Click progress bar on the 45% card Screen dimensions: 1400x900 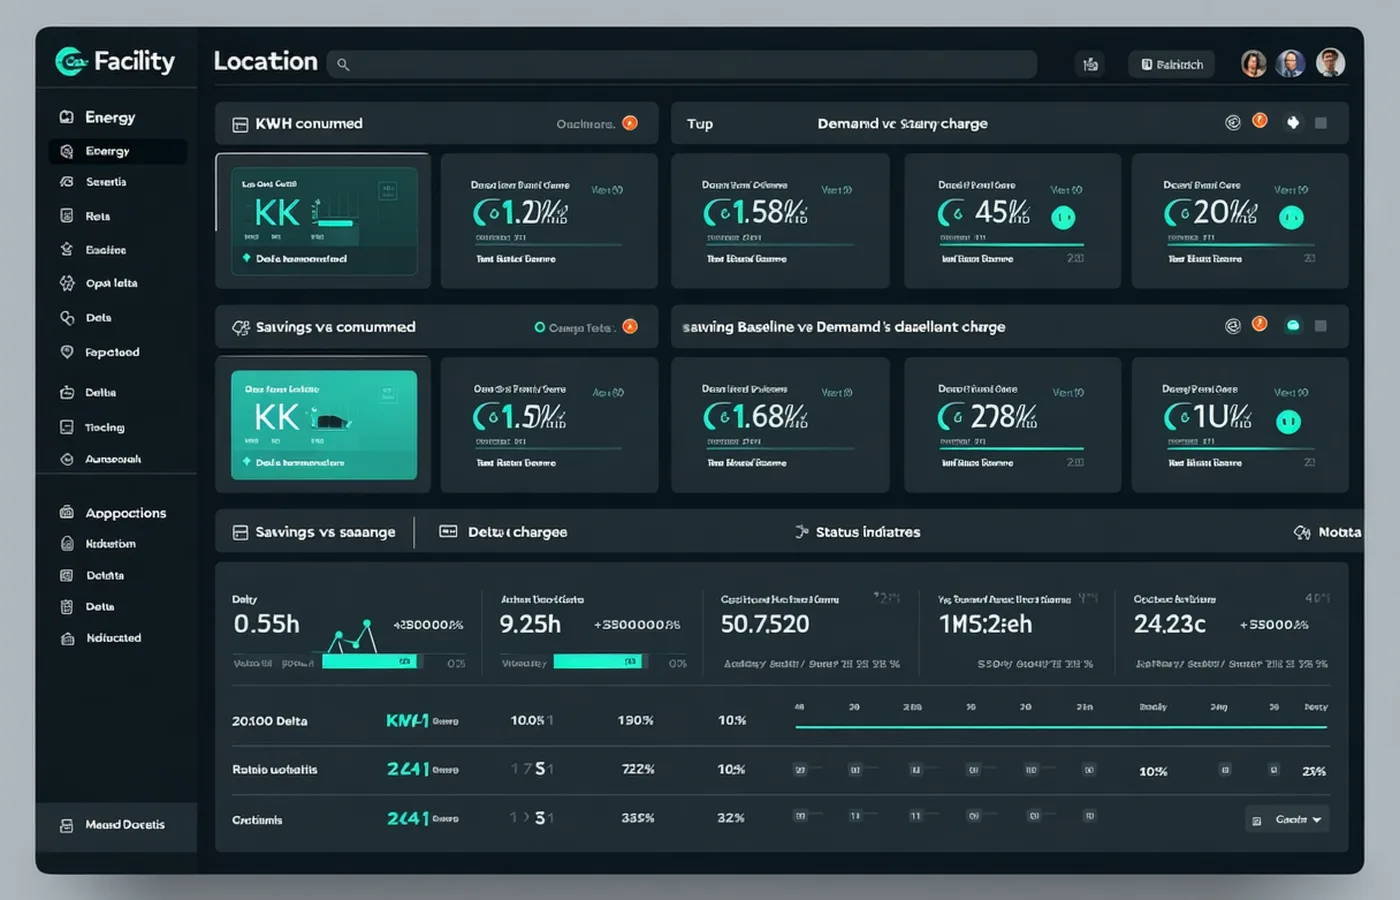(x=1012, y=245)
